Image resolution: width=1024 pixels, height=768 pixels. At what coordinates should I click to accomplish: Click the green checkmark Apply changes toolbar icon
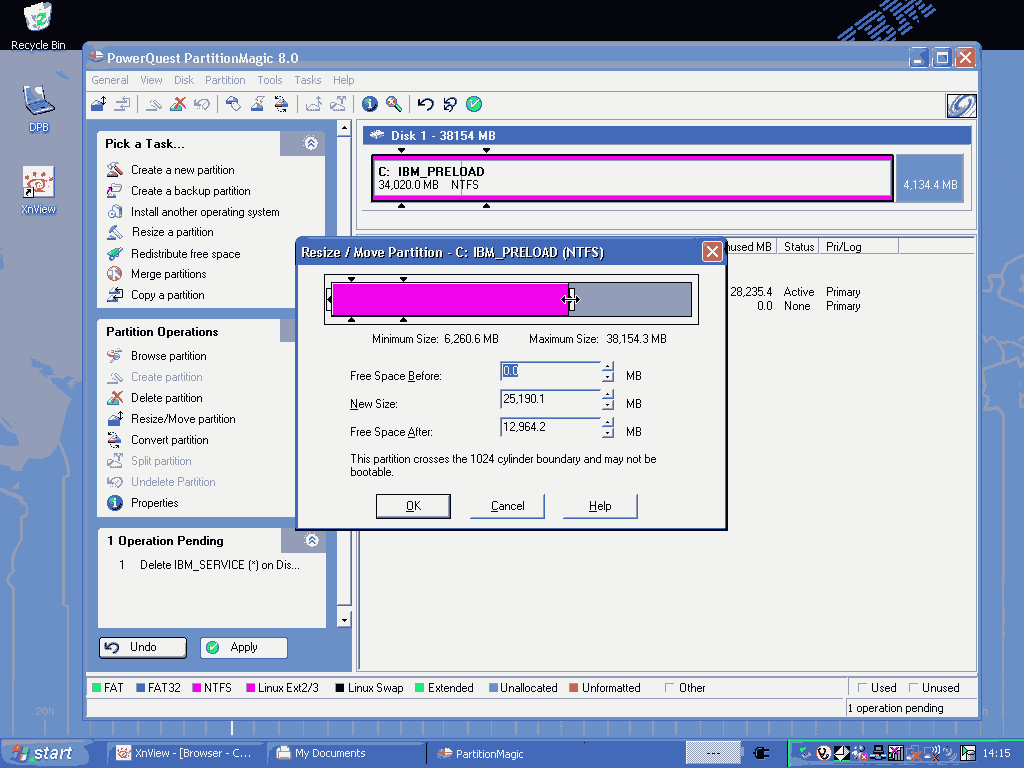click(x=474, y=104)
